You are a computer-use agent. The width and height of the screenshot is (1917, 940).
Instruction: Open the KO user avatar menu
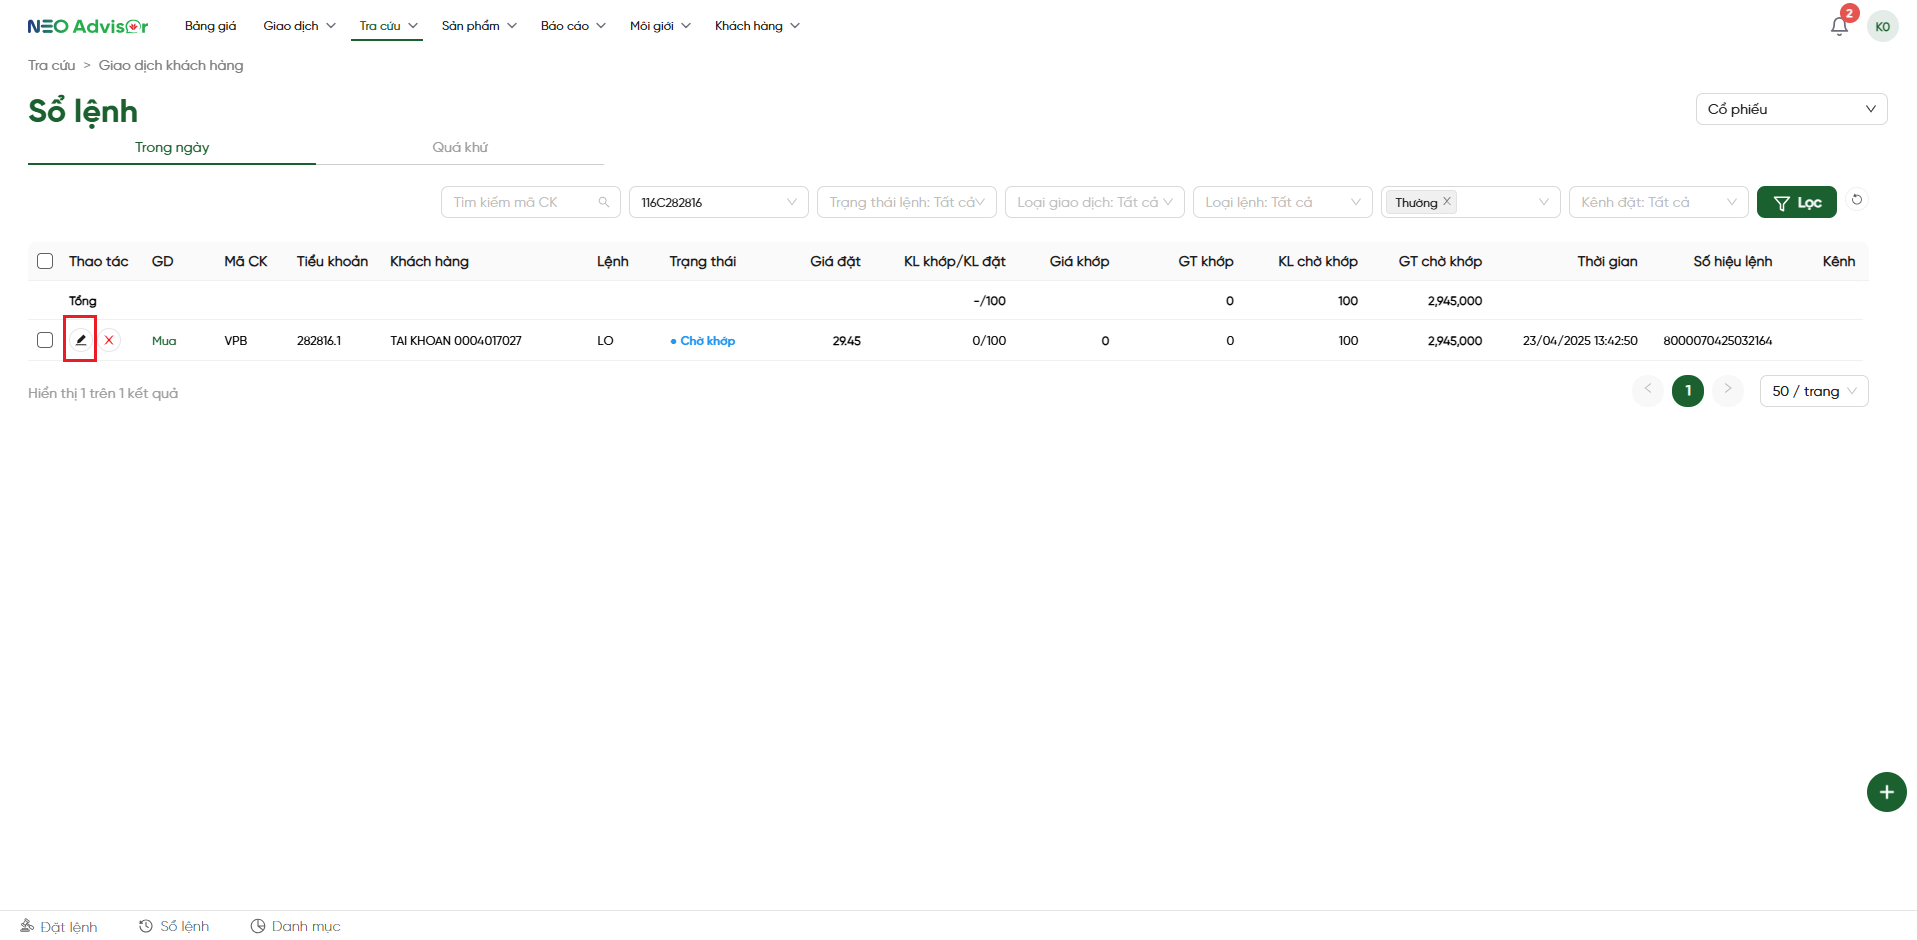point(1882,27)
